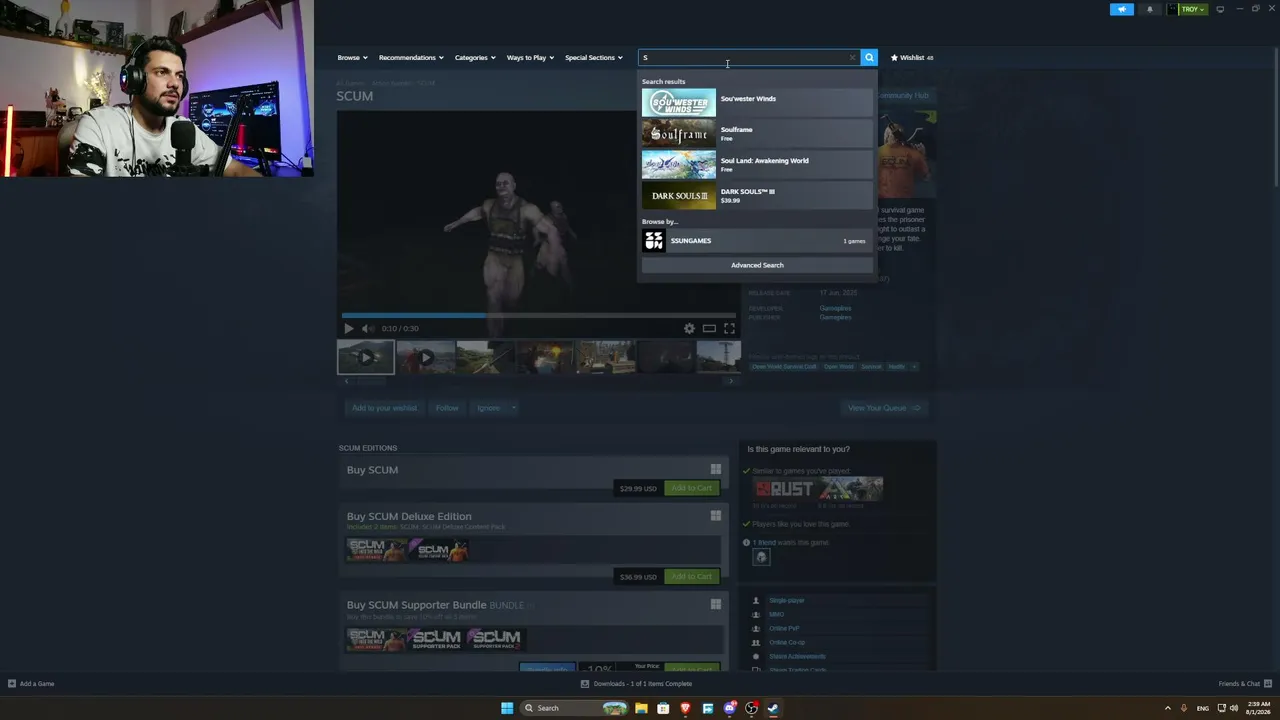Viewport: 1280px width, 720px height.
Task: Open the ARK similar game image
Action: pos(851,489)
